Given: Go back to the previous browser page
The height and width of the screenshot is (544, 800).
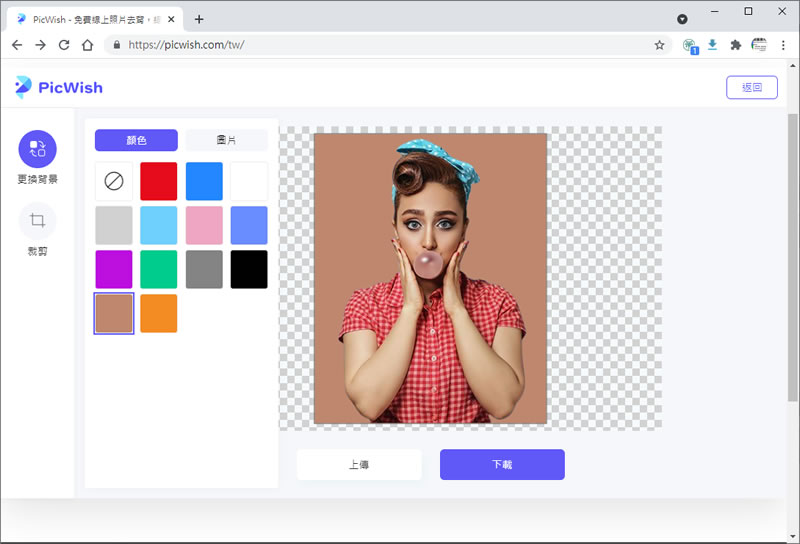Looking at the screenshot, I should pos(17,45).
